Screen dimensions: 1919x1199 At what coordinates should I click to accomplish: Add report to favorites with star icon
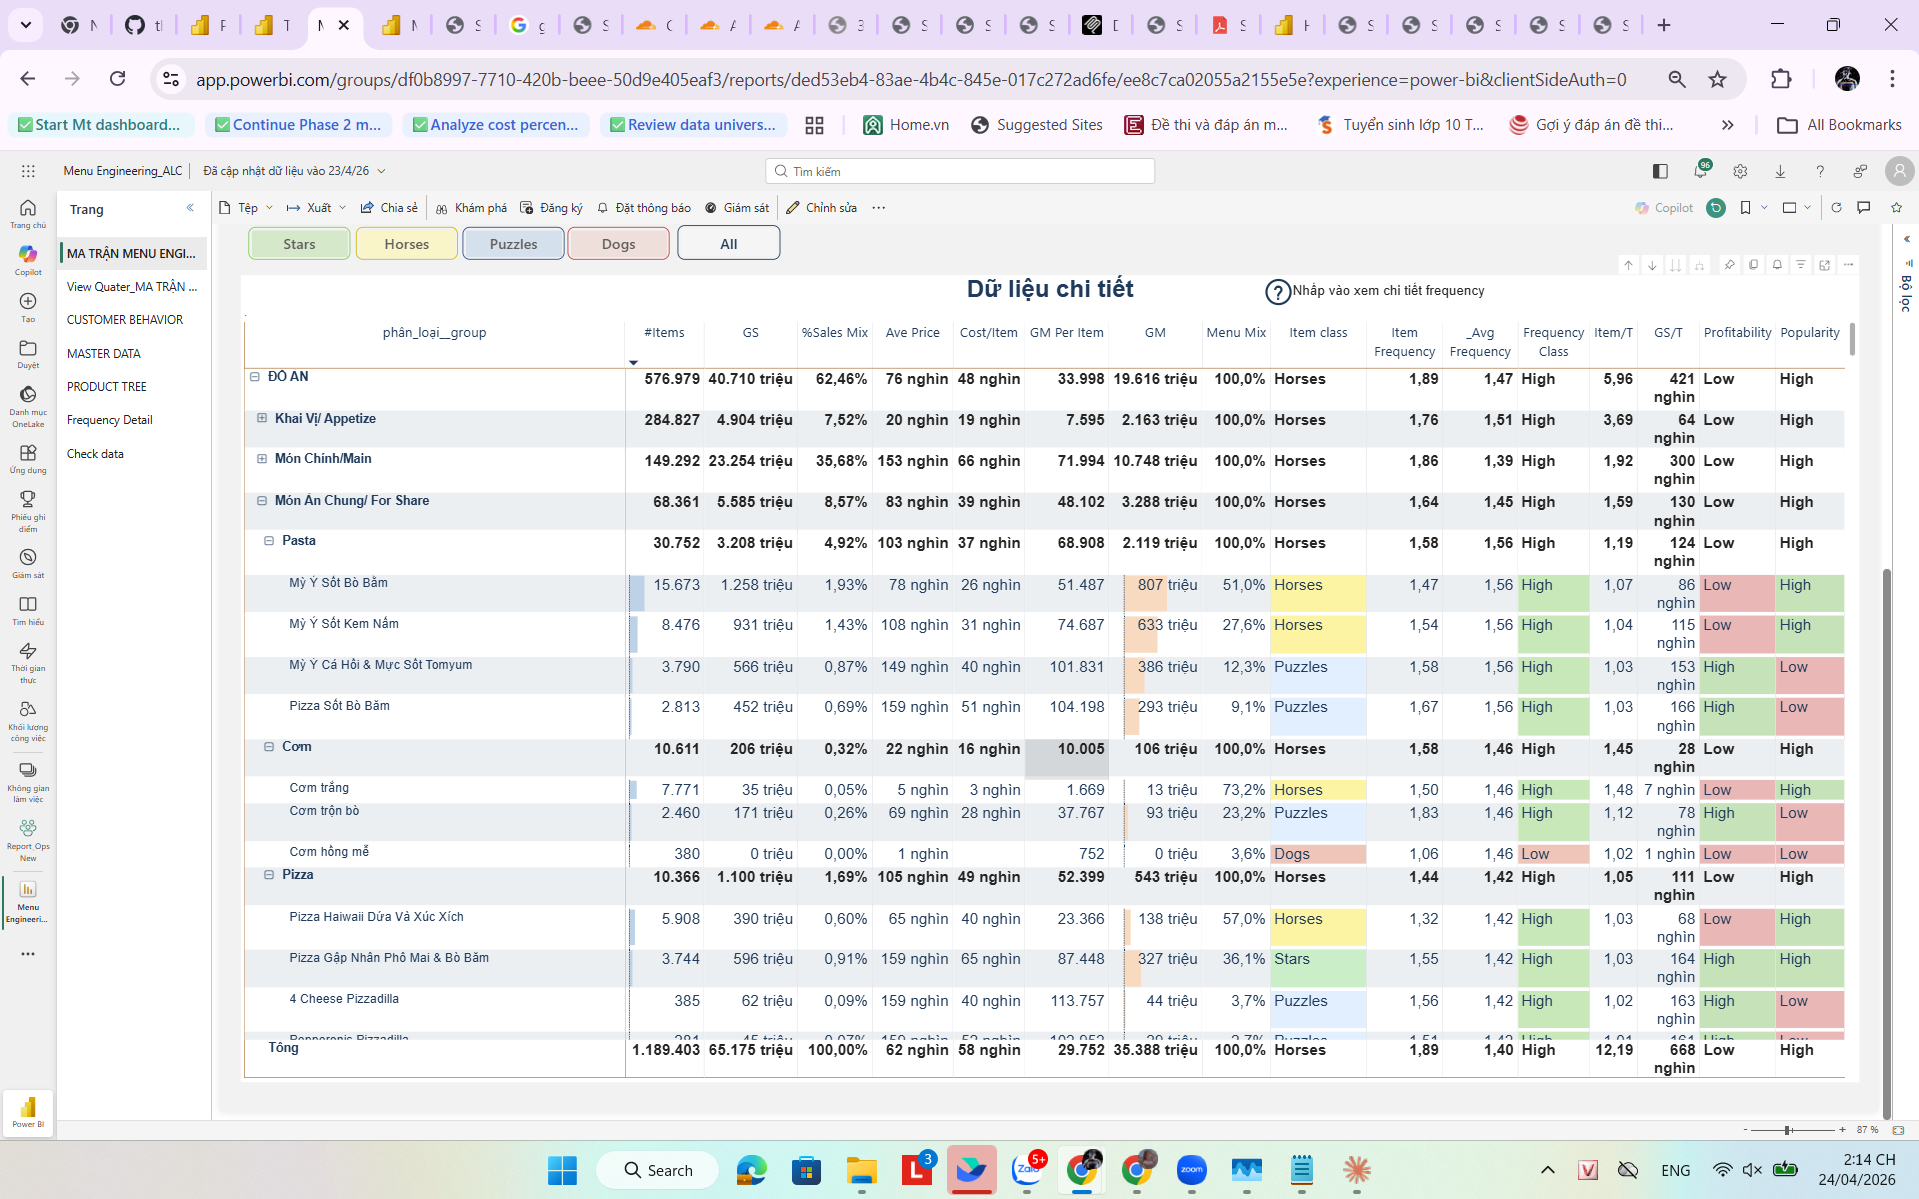pyautogui.click(x=1896, y=208)
